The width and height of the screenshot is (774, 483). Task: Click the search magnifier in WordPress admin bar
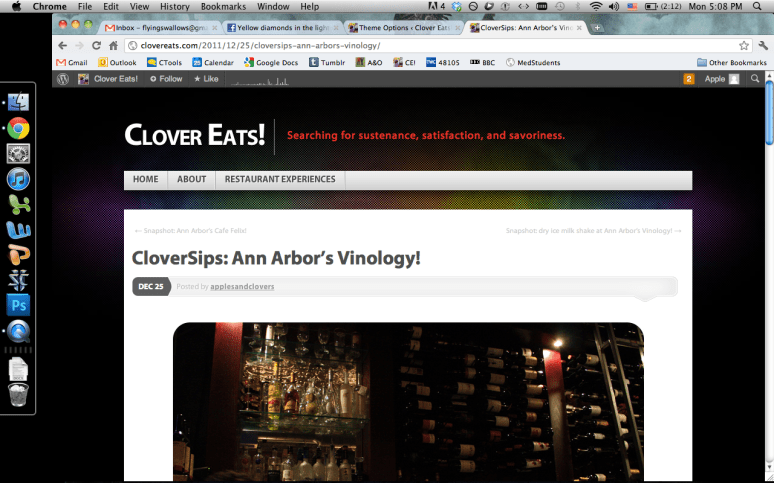tap(755, 79)
